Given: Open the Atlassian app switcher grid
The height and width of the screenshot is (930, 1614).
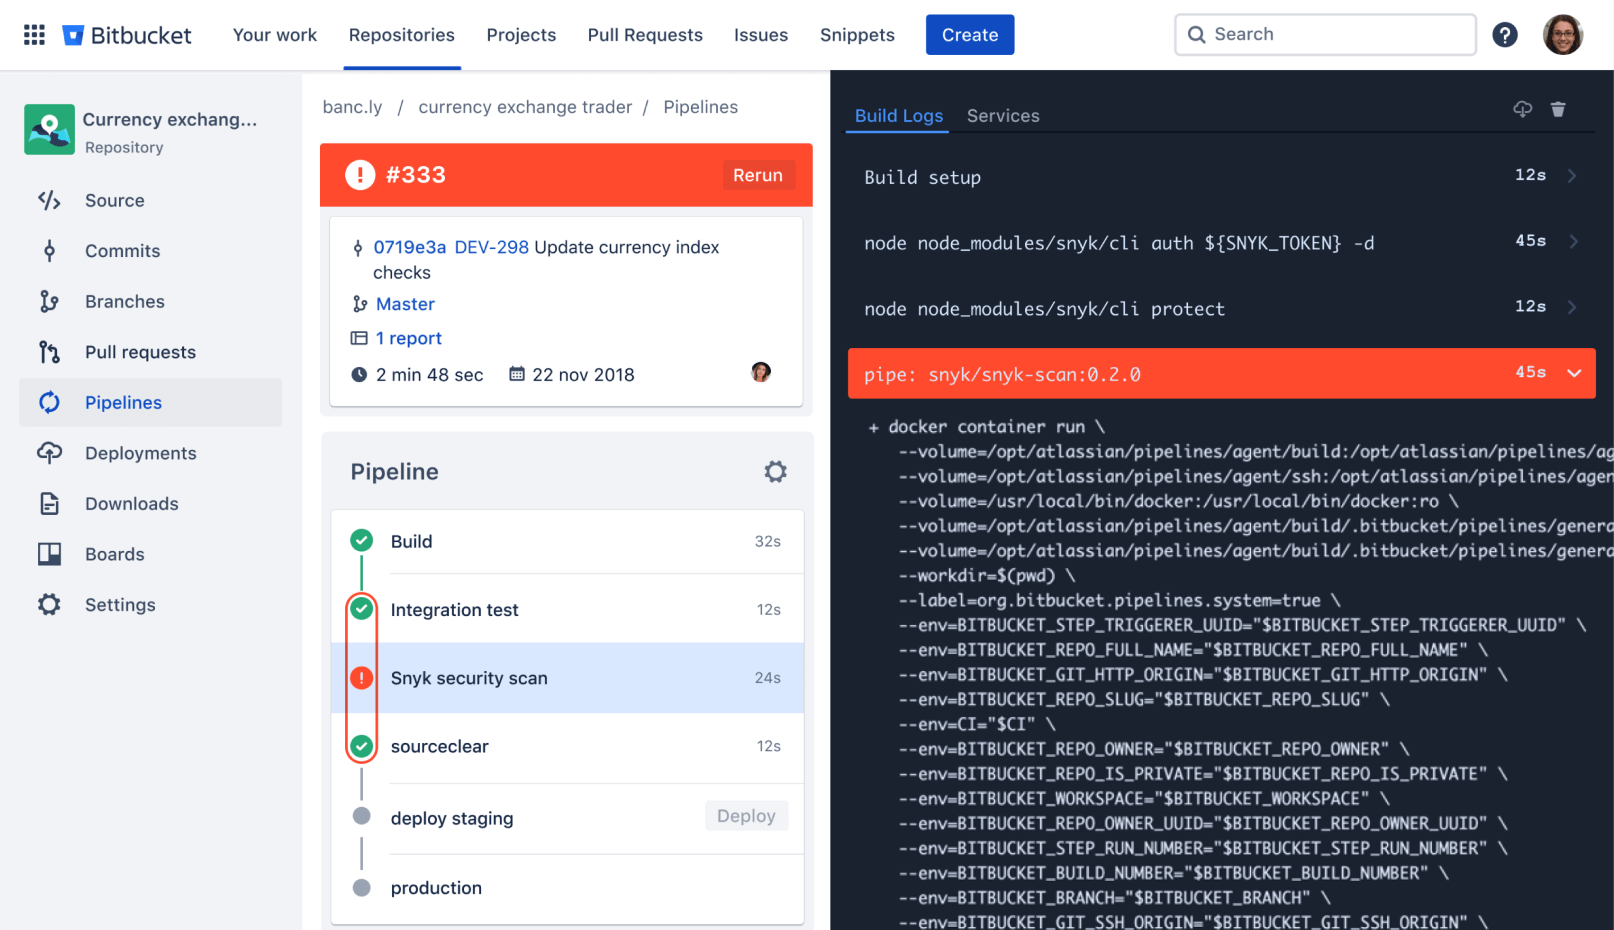Looking at the screenshot, I should tap(34, 34).
